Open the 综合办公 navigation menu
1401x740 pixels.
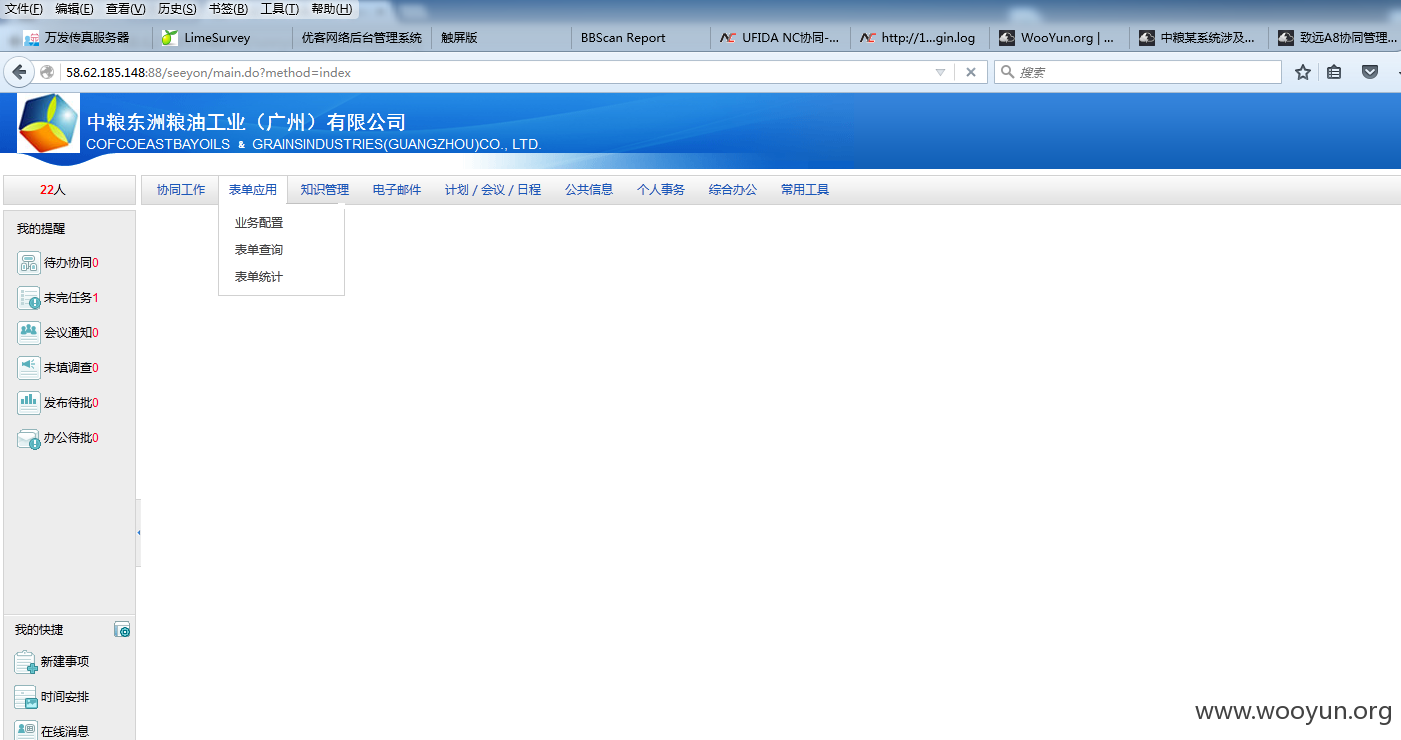733,190
